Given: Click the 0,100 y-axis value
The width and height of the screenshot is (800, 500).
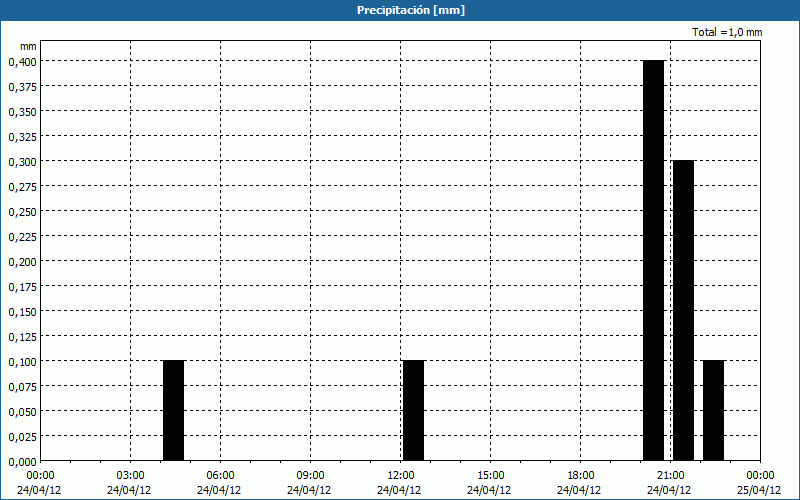Looking at the screenshot, I should point(22,361).
